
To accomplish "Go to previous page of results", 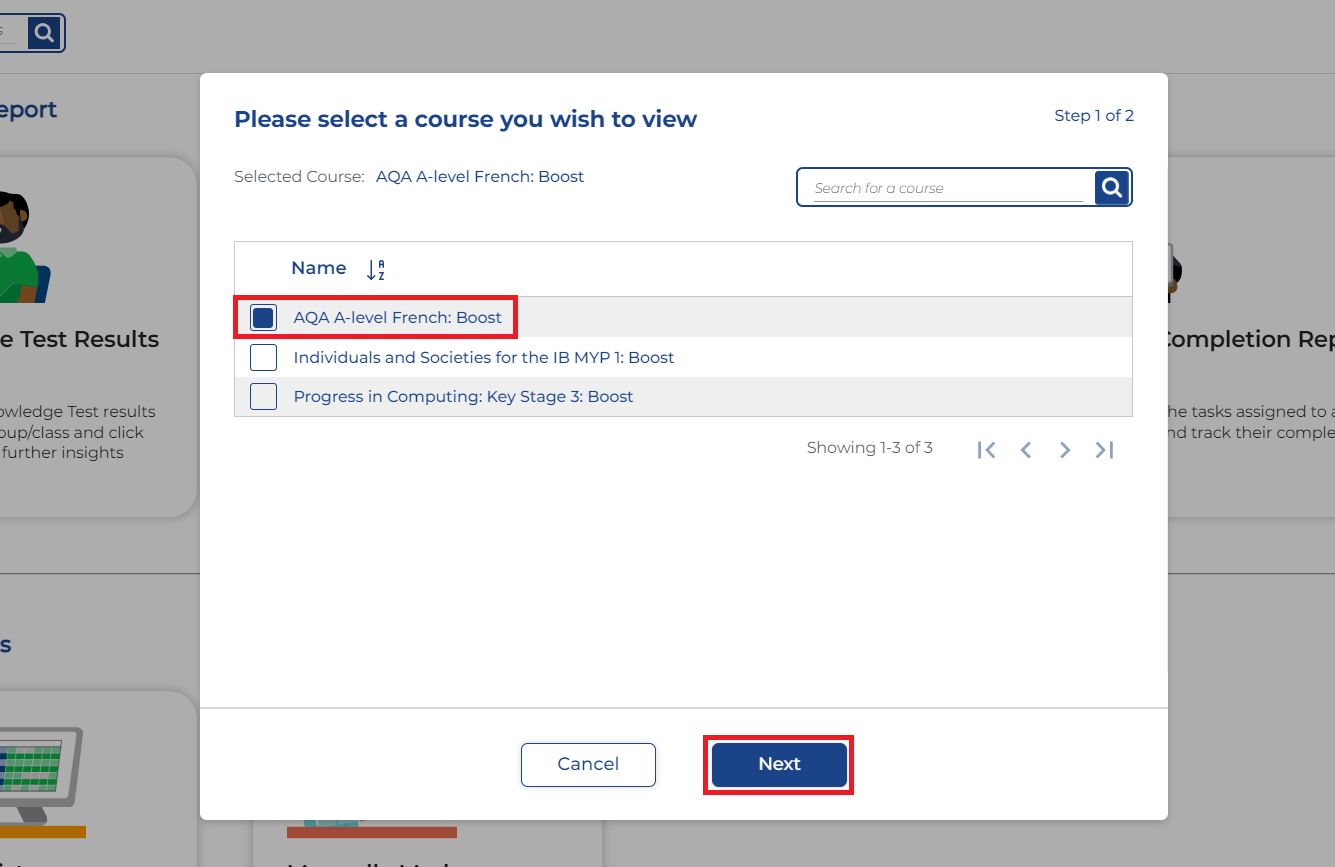I will (x=1025, y=450).
